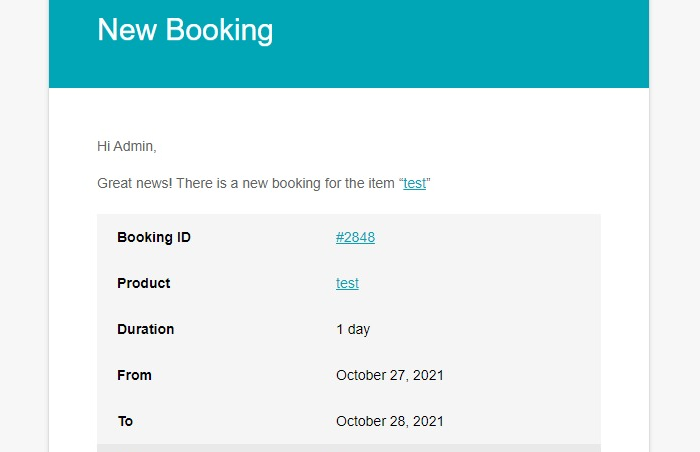Select the "1 day" duration value

pyautogui.click(x=353, y=330)
